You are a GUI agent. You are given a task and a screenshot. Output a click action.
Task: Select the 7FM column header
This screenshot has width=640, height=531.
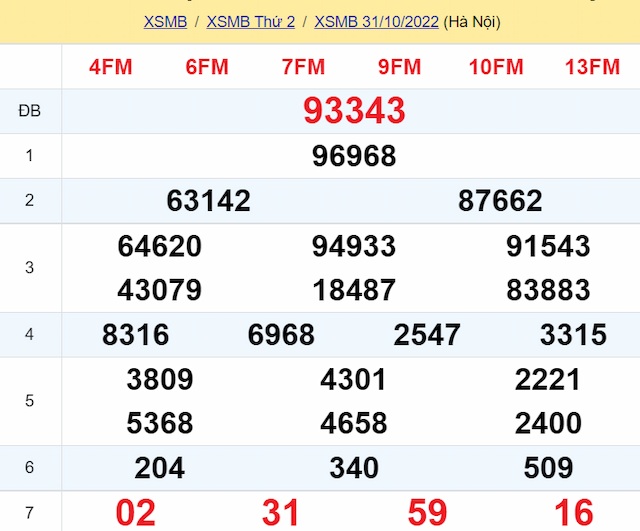coord(303,67)
